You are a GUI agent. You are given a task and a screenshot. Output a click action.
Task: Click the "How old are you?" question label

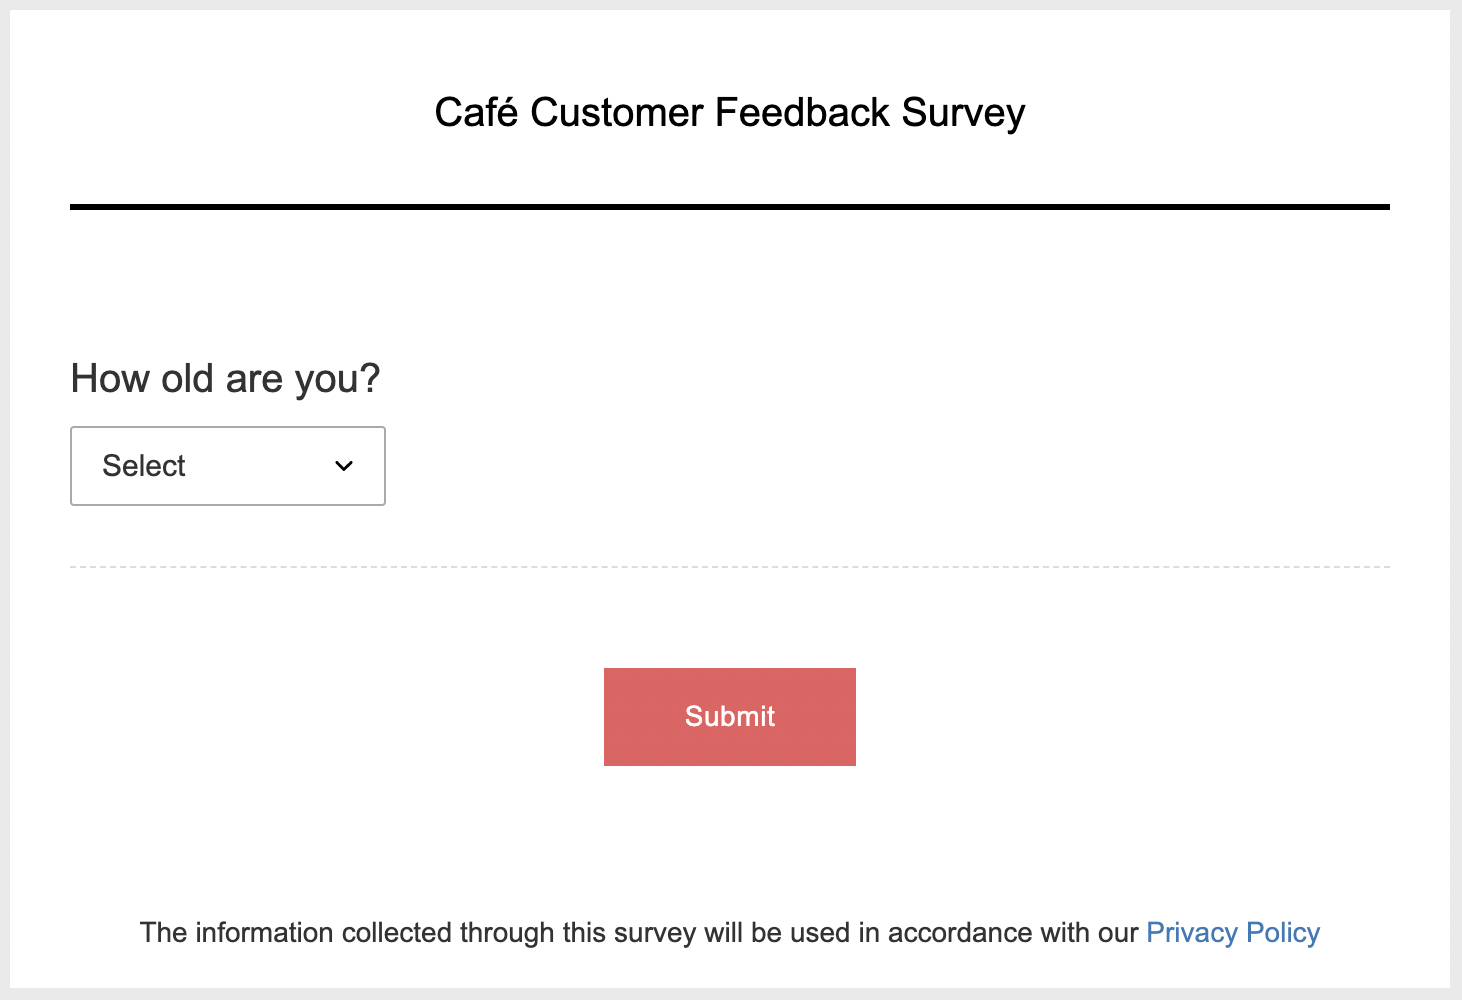click(x=225, y=379)
